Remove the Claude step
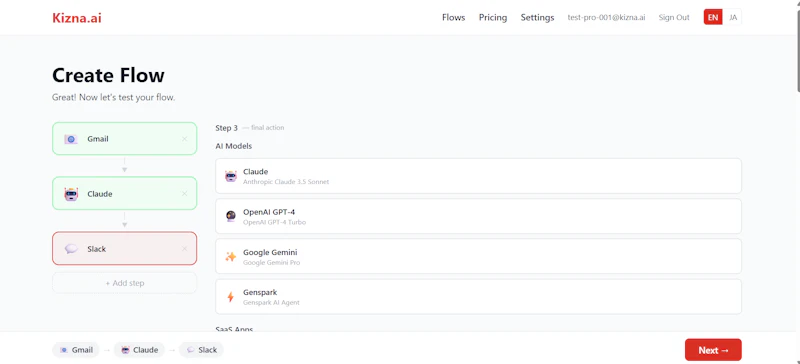The image size is (800, 364). click(x=184, y=194)
